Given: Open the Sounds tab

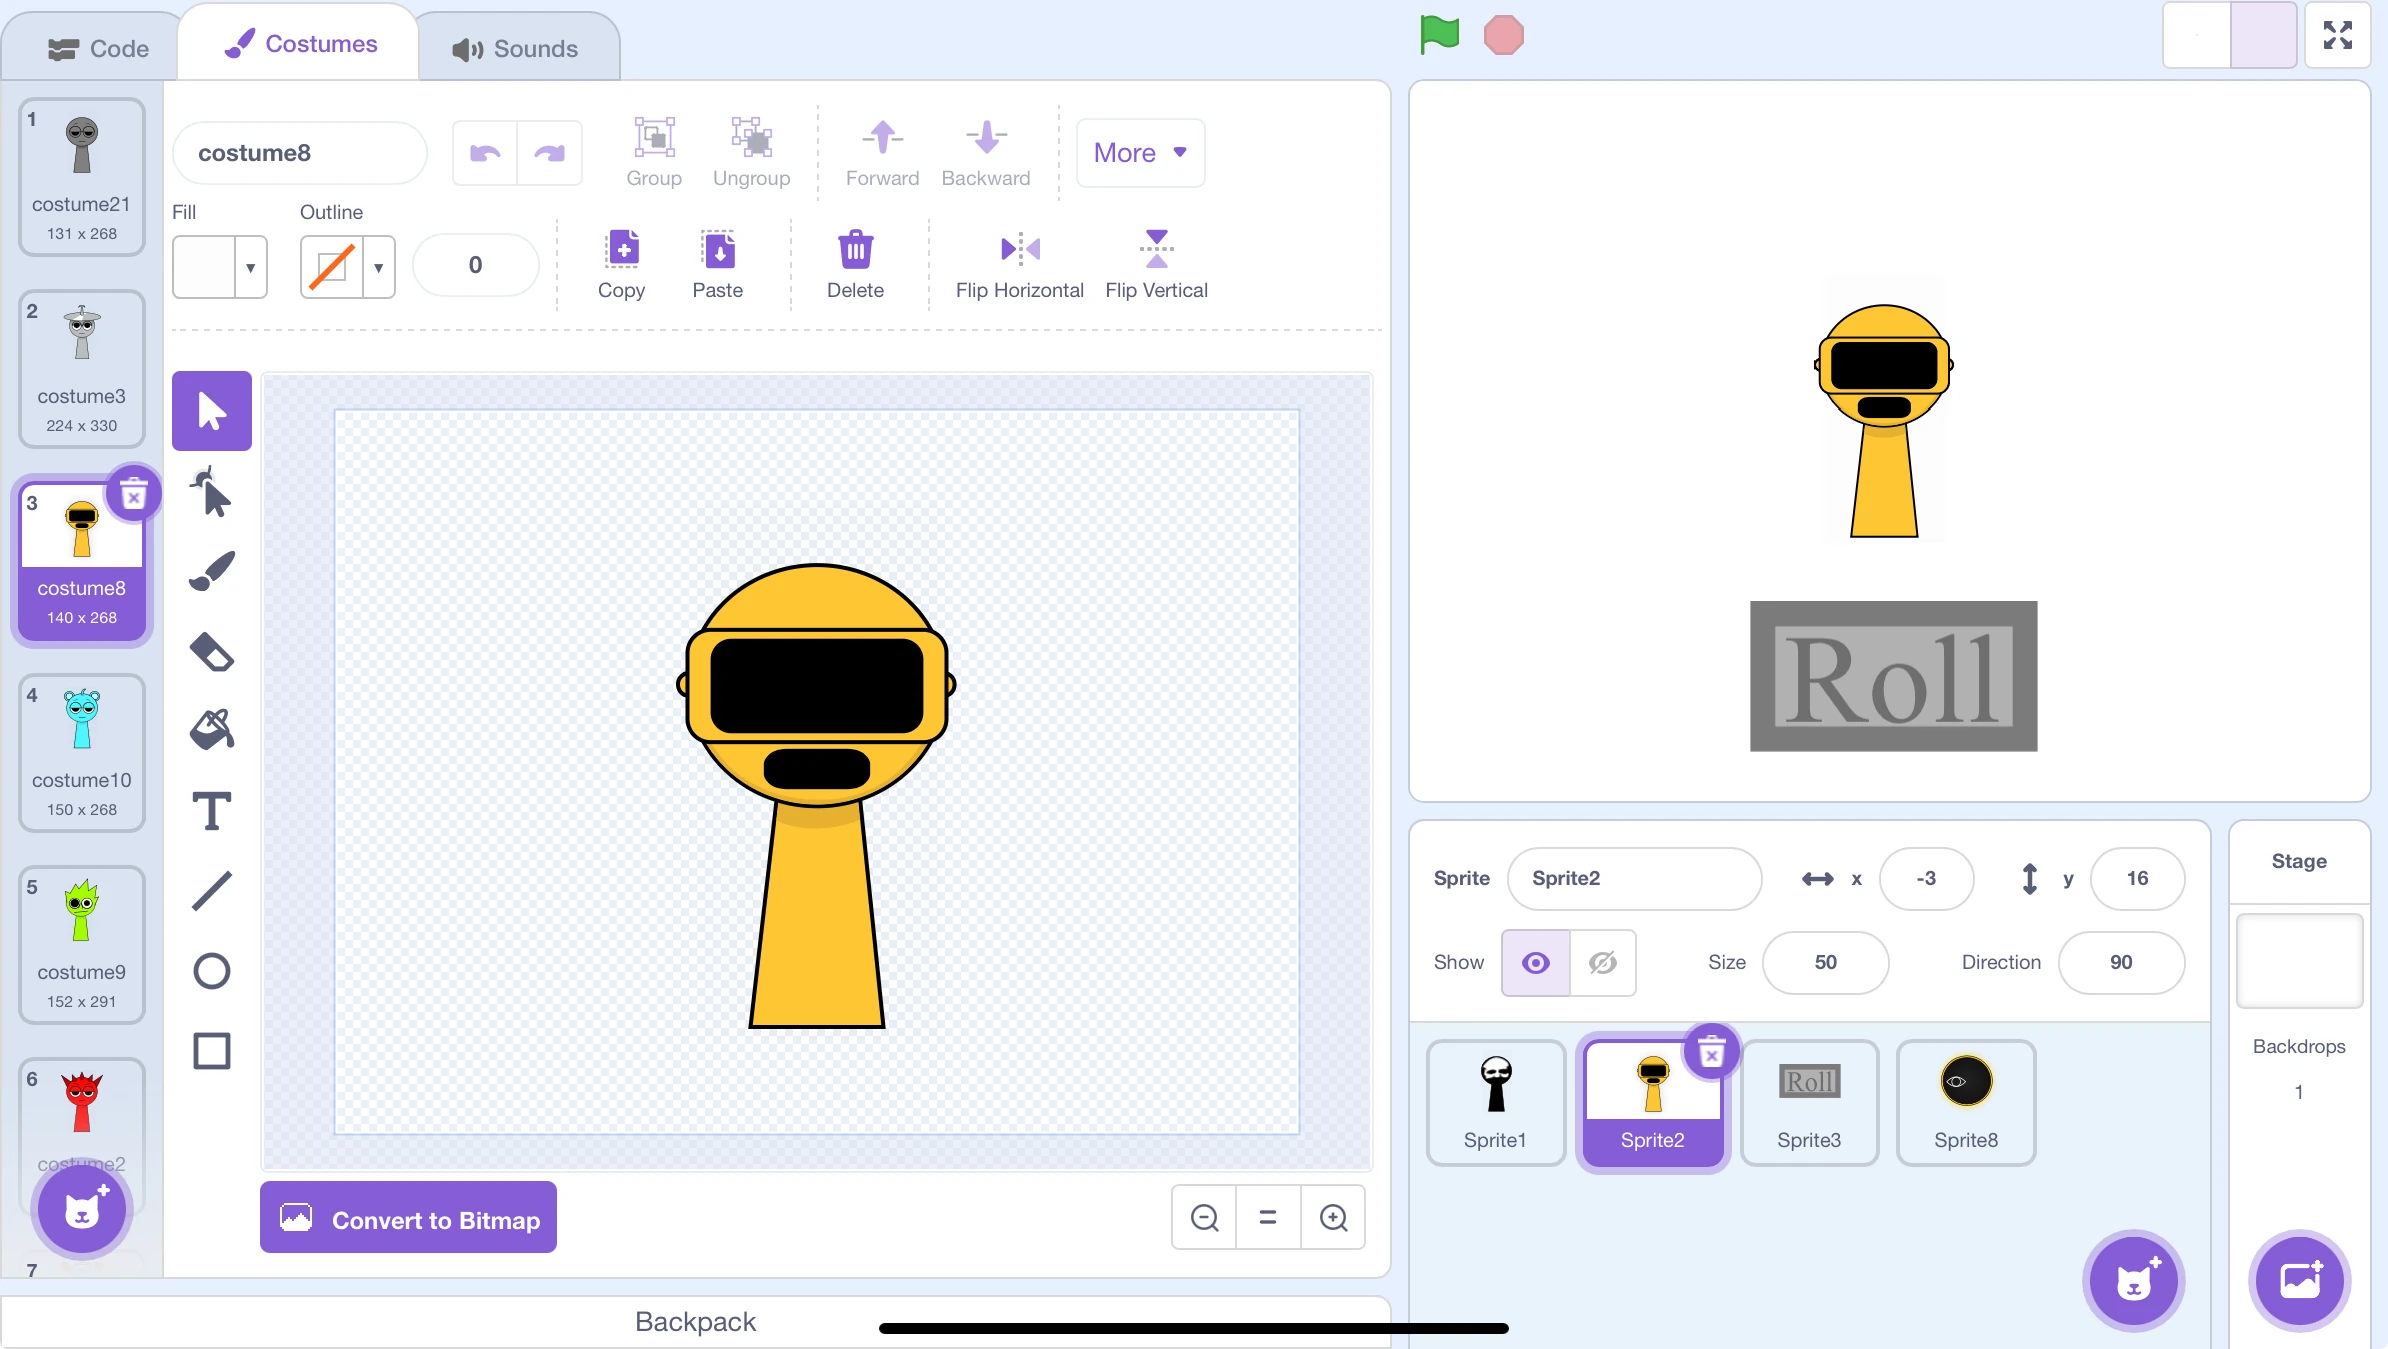Looking at the screenshot, I should 516,49.
